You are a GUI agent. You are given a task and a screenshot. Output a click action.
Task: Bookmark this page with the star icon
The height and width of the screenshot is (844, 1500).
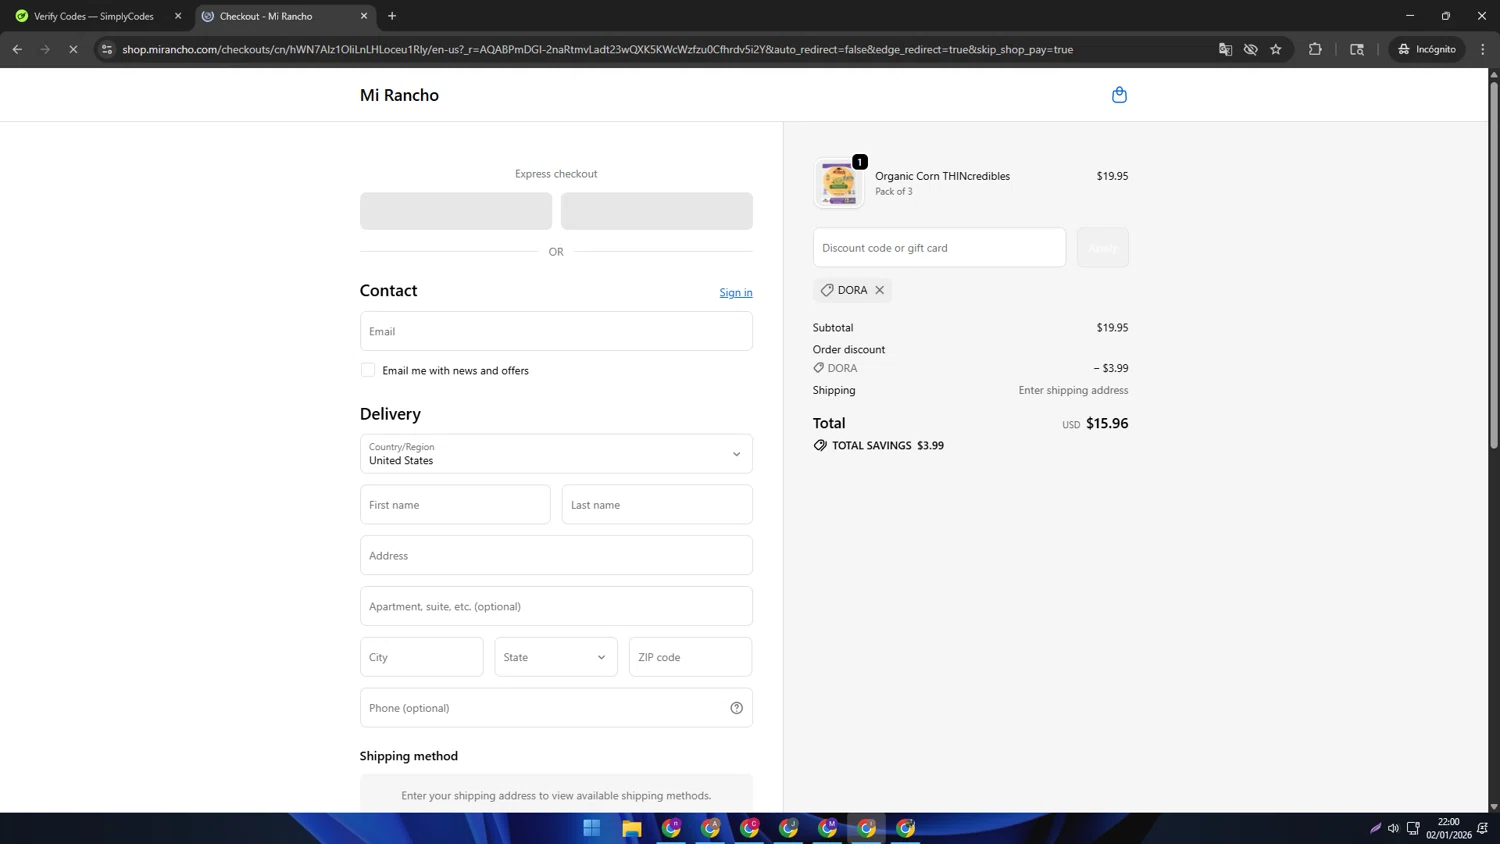click(x=1276, y=49)
